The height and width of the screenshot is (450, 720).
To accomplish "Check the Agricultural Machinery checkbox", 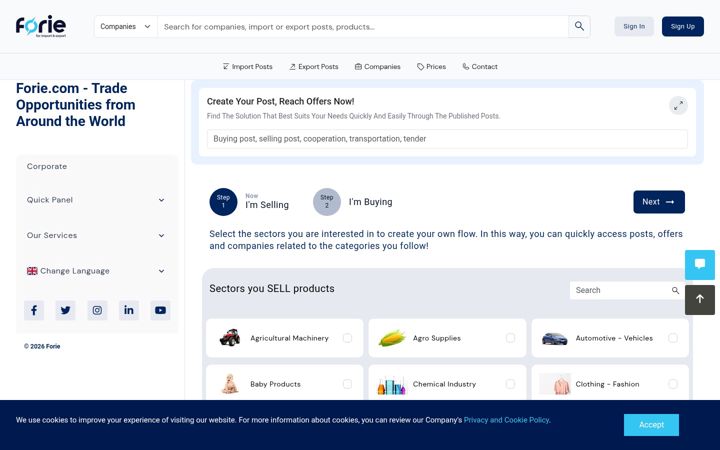I will pyautogui.click(x=347, y=338).
